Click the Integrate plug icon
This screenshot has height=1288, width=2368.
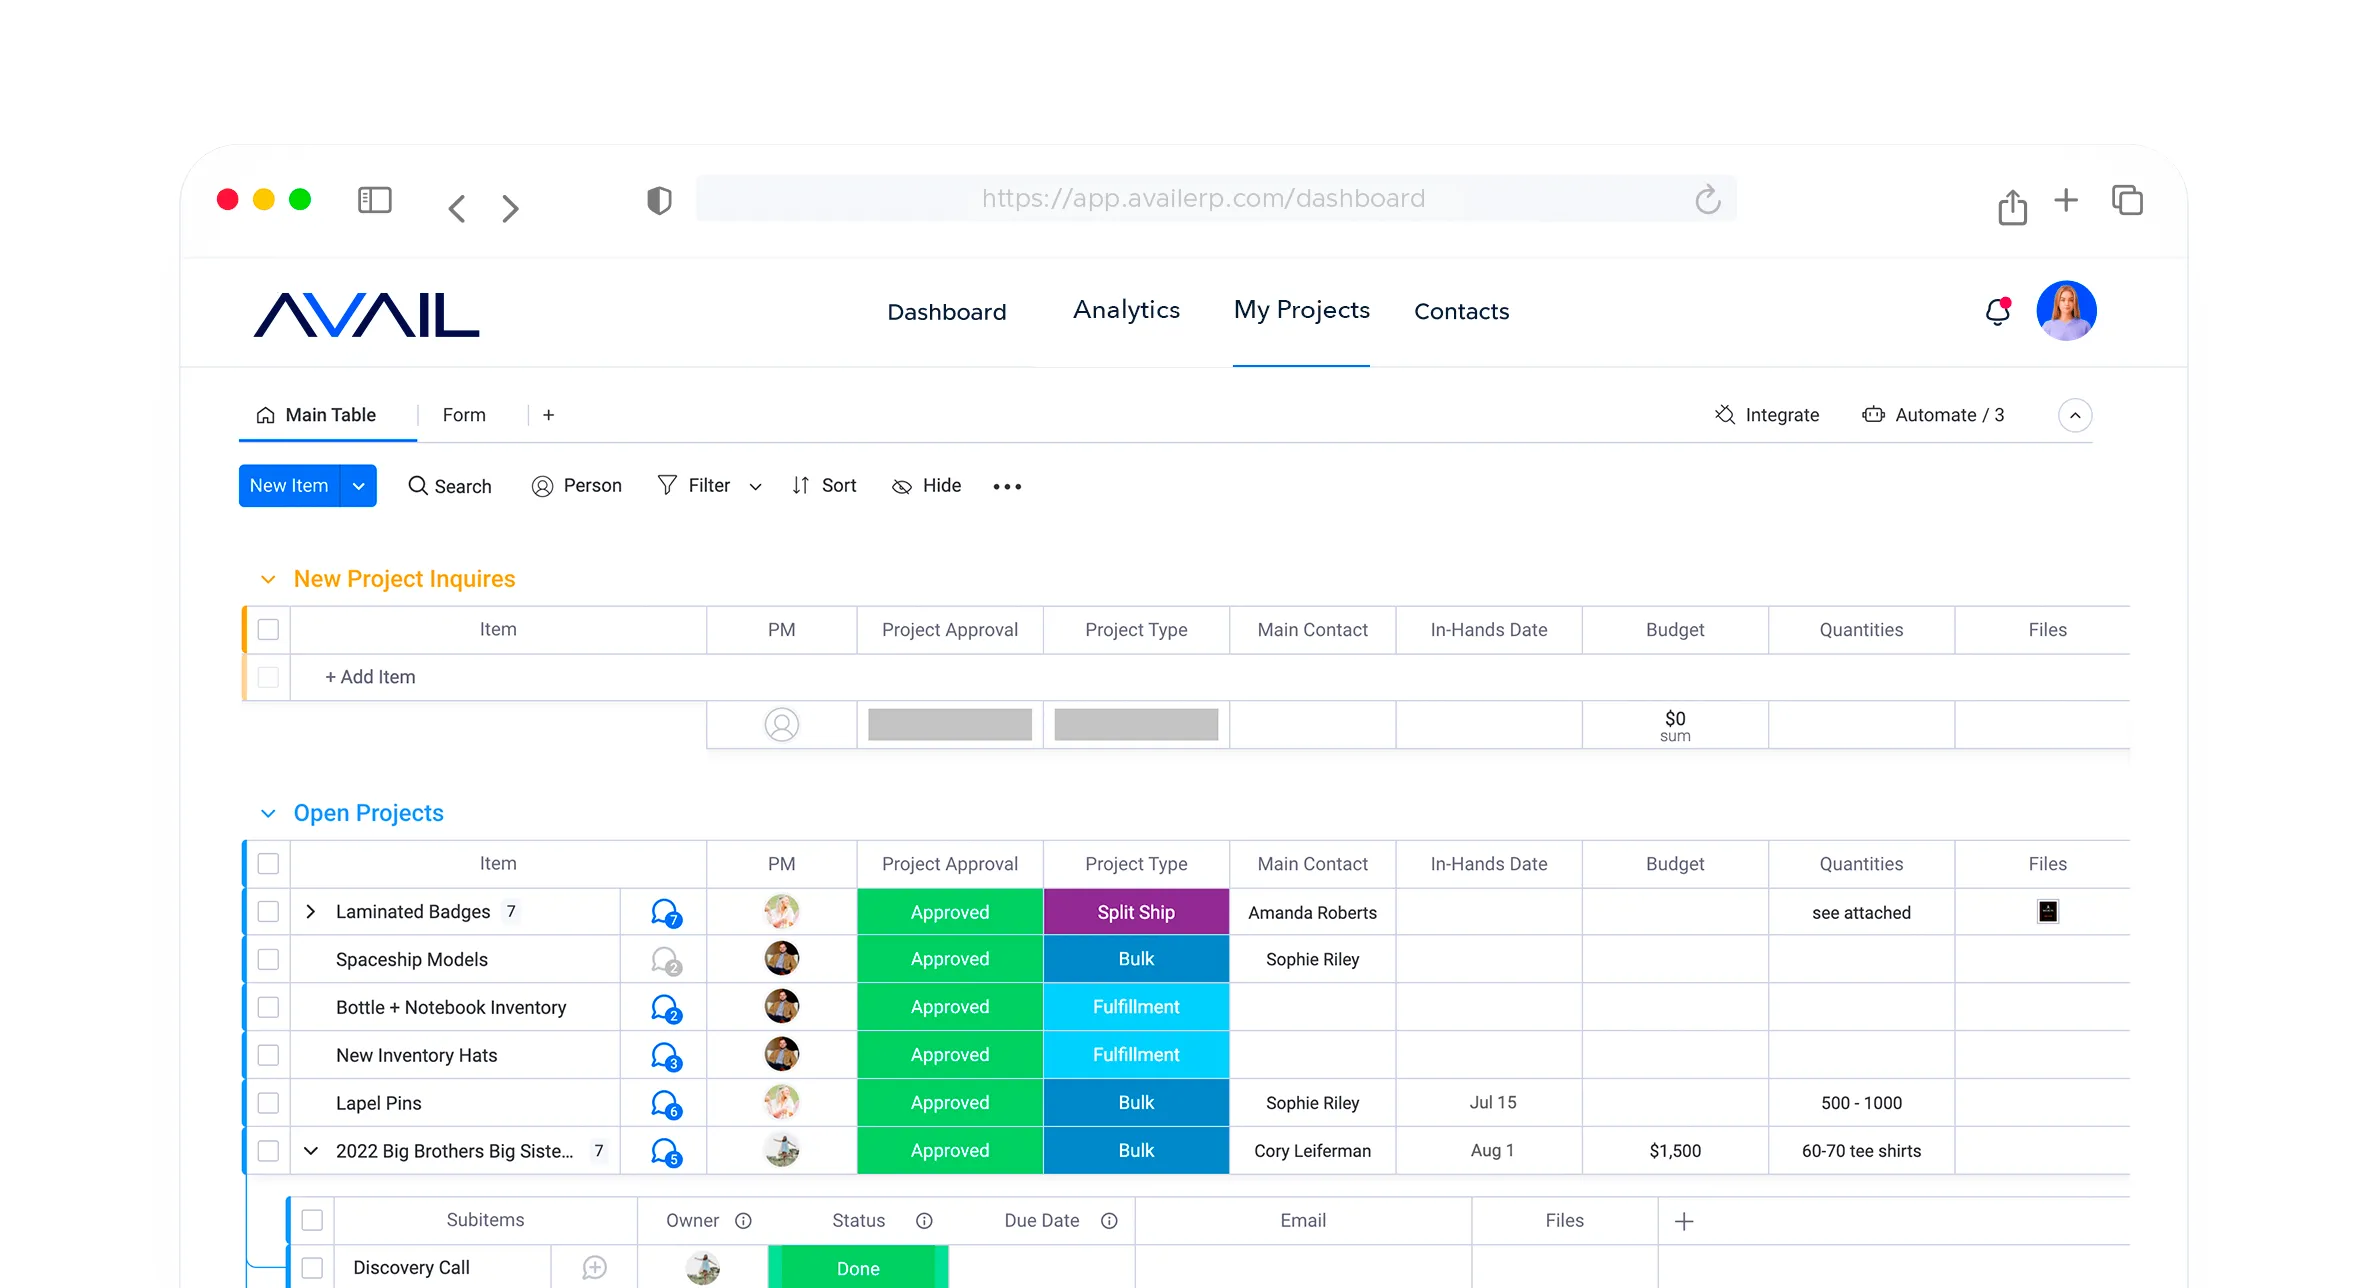point(1725,415)
